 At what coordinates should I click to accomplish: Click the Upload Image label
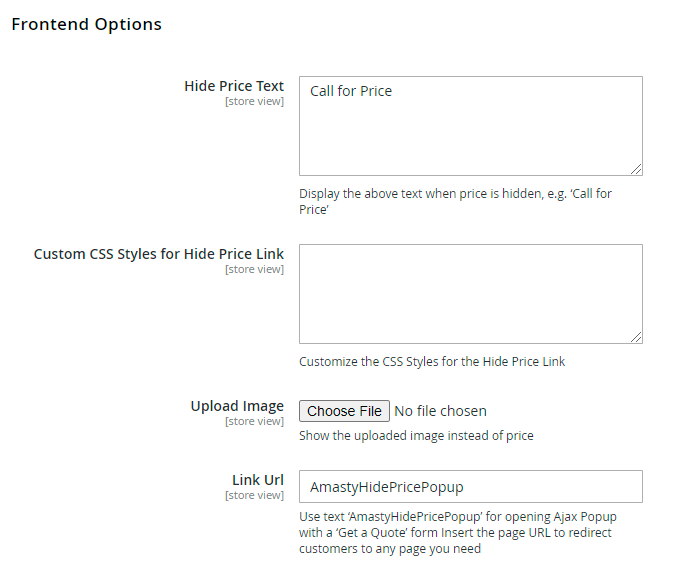point(237,406)
